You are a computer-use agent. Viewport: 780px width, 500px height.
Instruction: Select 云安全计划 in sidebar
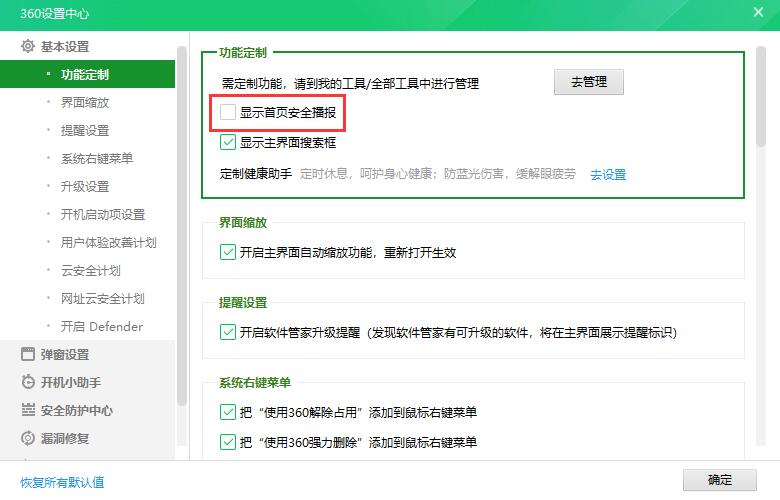pyautogui.click(x=91, y=271)
